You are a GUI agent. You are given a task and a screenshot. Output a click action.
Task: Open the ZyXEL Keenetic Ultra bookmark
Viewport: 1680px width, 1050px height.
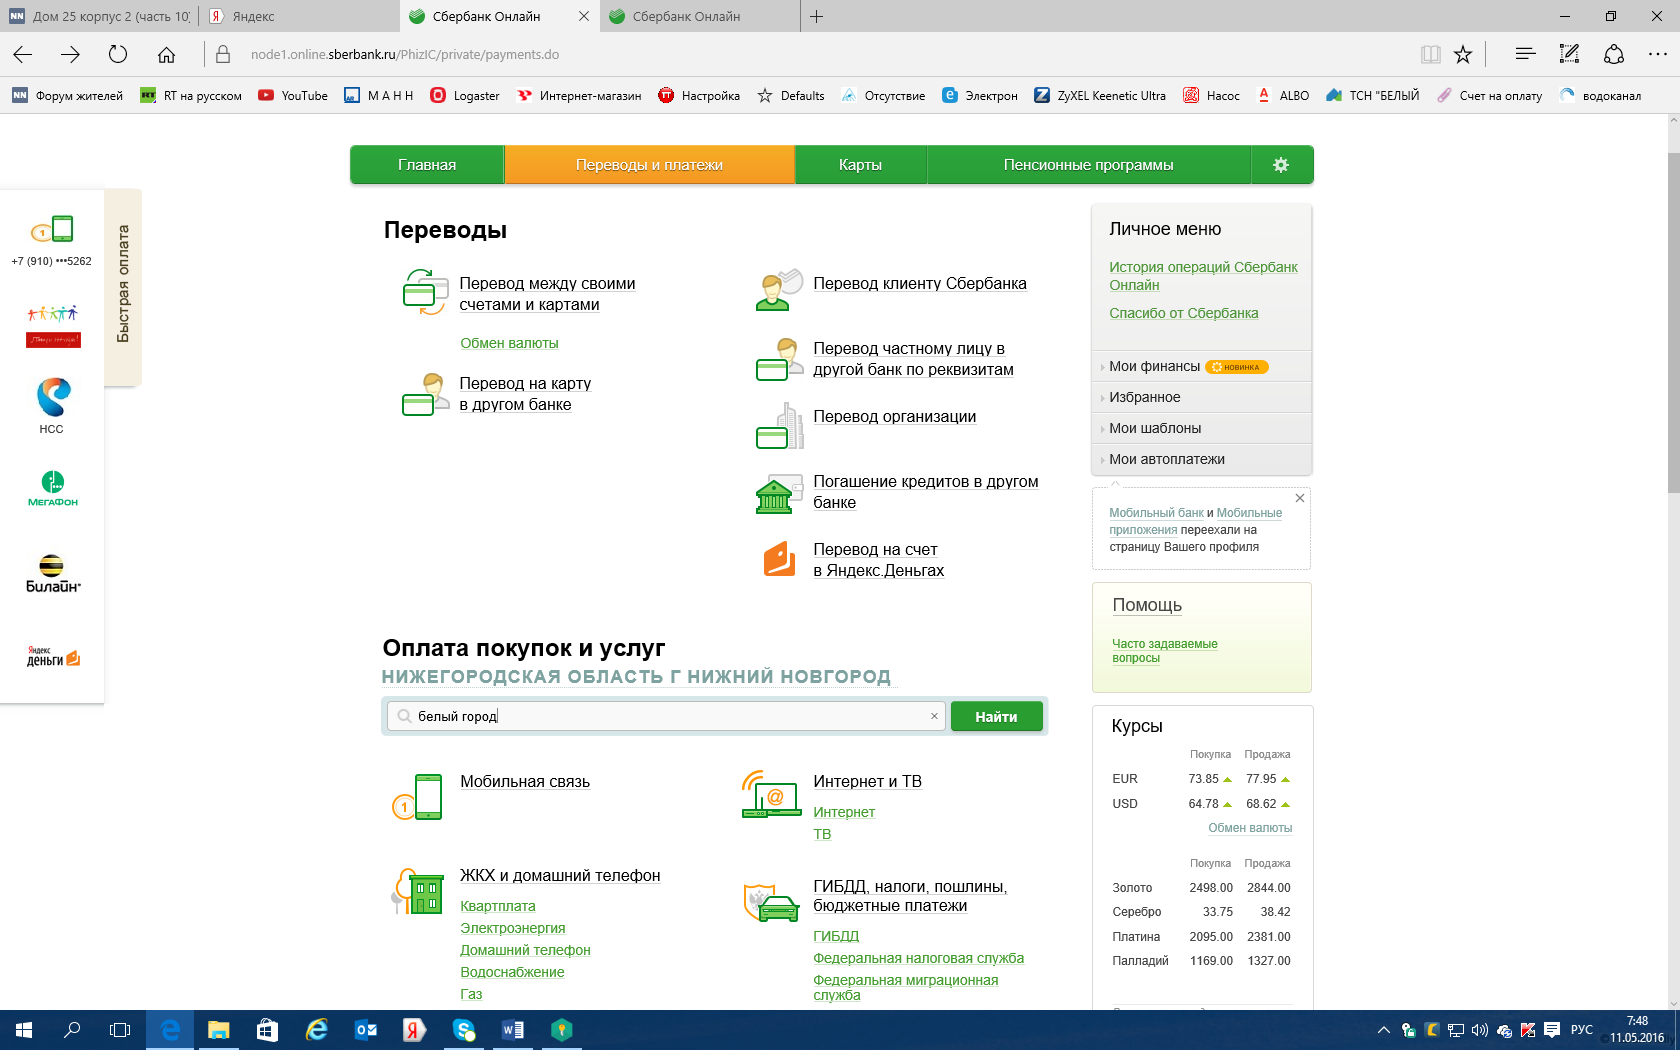click(1100, 96)
